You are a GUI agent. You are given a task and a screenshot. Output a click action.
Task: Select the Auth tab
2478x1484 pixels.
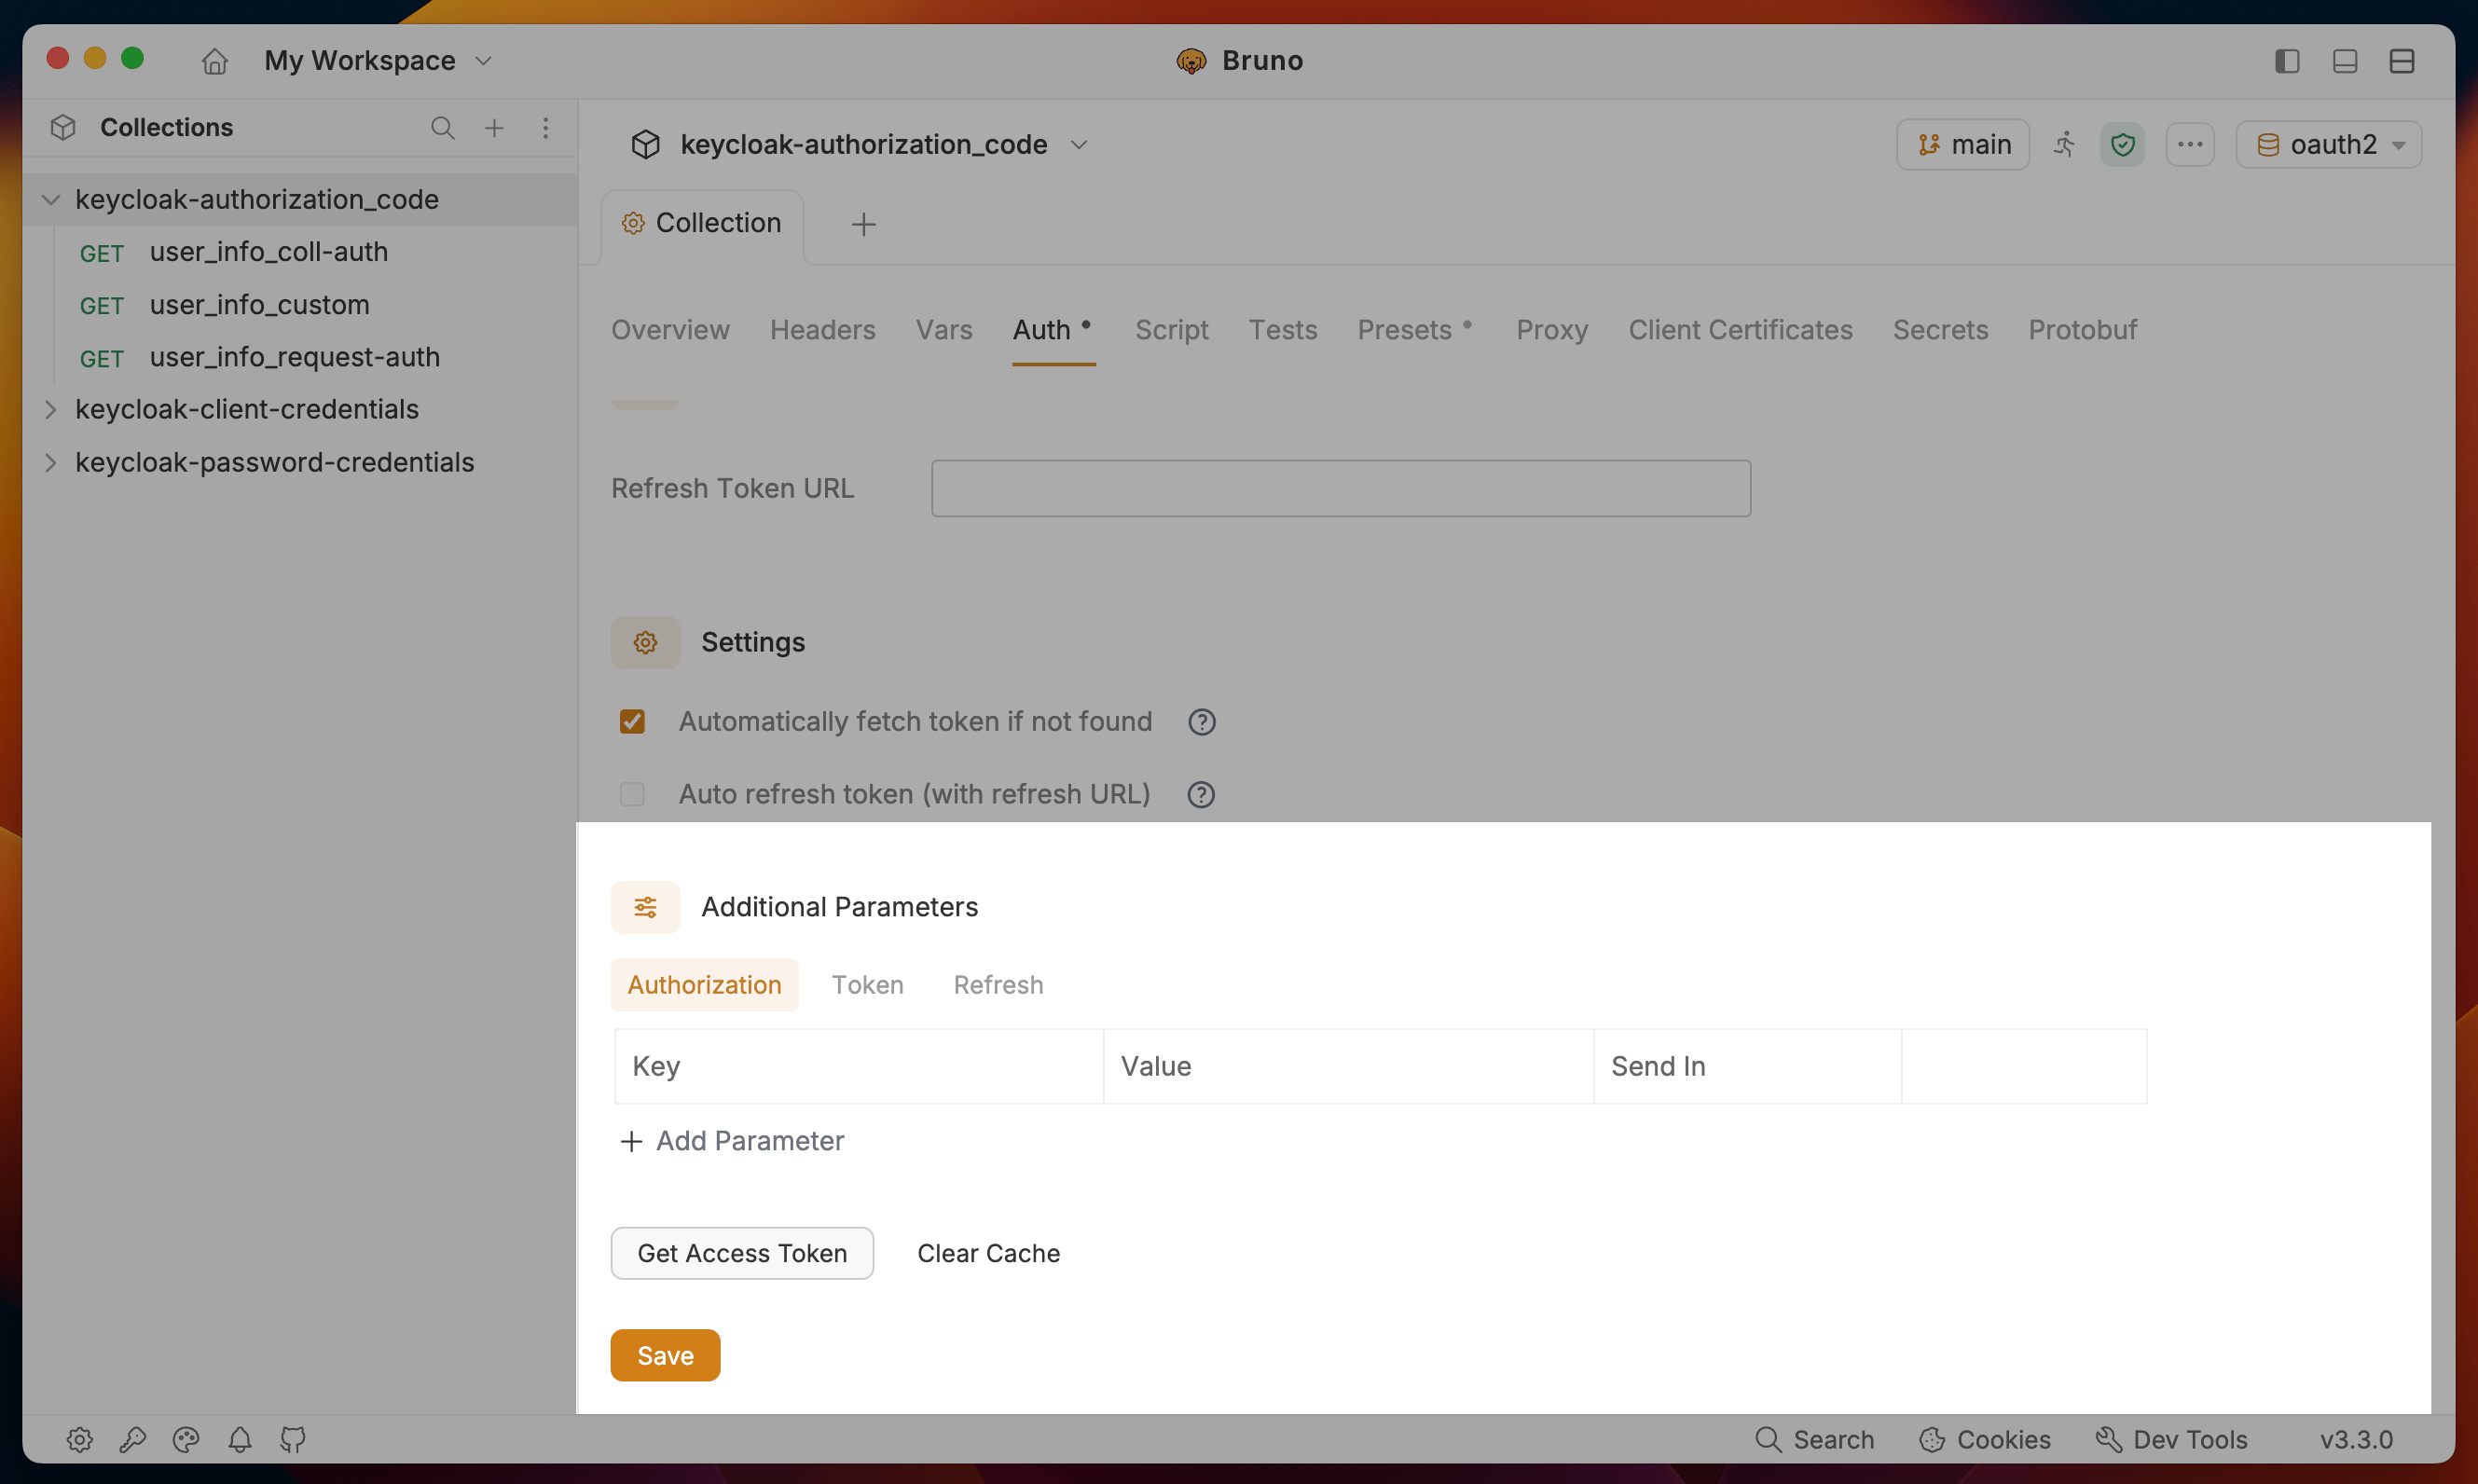1053,330
